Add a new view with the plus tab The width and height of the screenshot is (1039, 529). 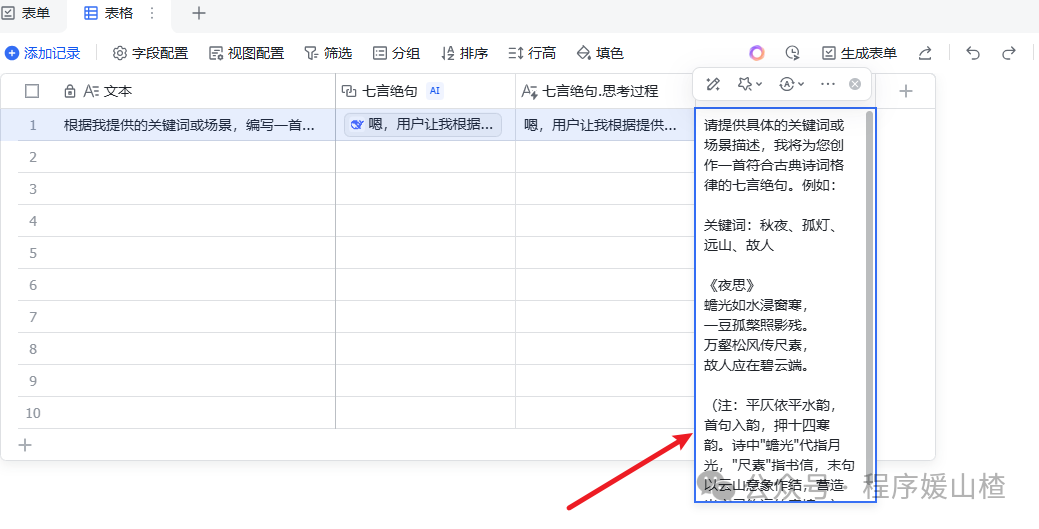coord(199,13)
